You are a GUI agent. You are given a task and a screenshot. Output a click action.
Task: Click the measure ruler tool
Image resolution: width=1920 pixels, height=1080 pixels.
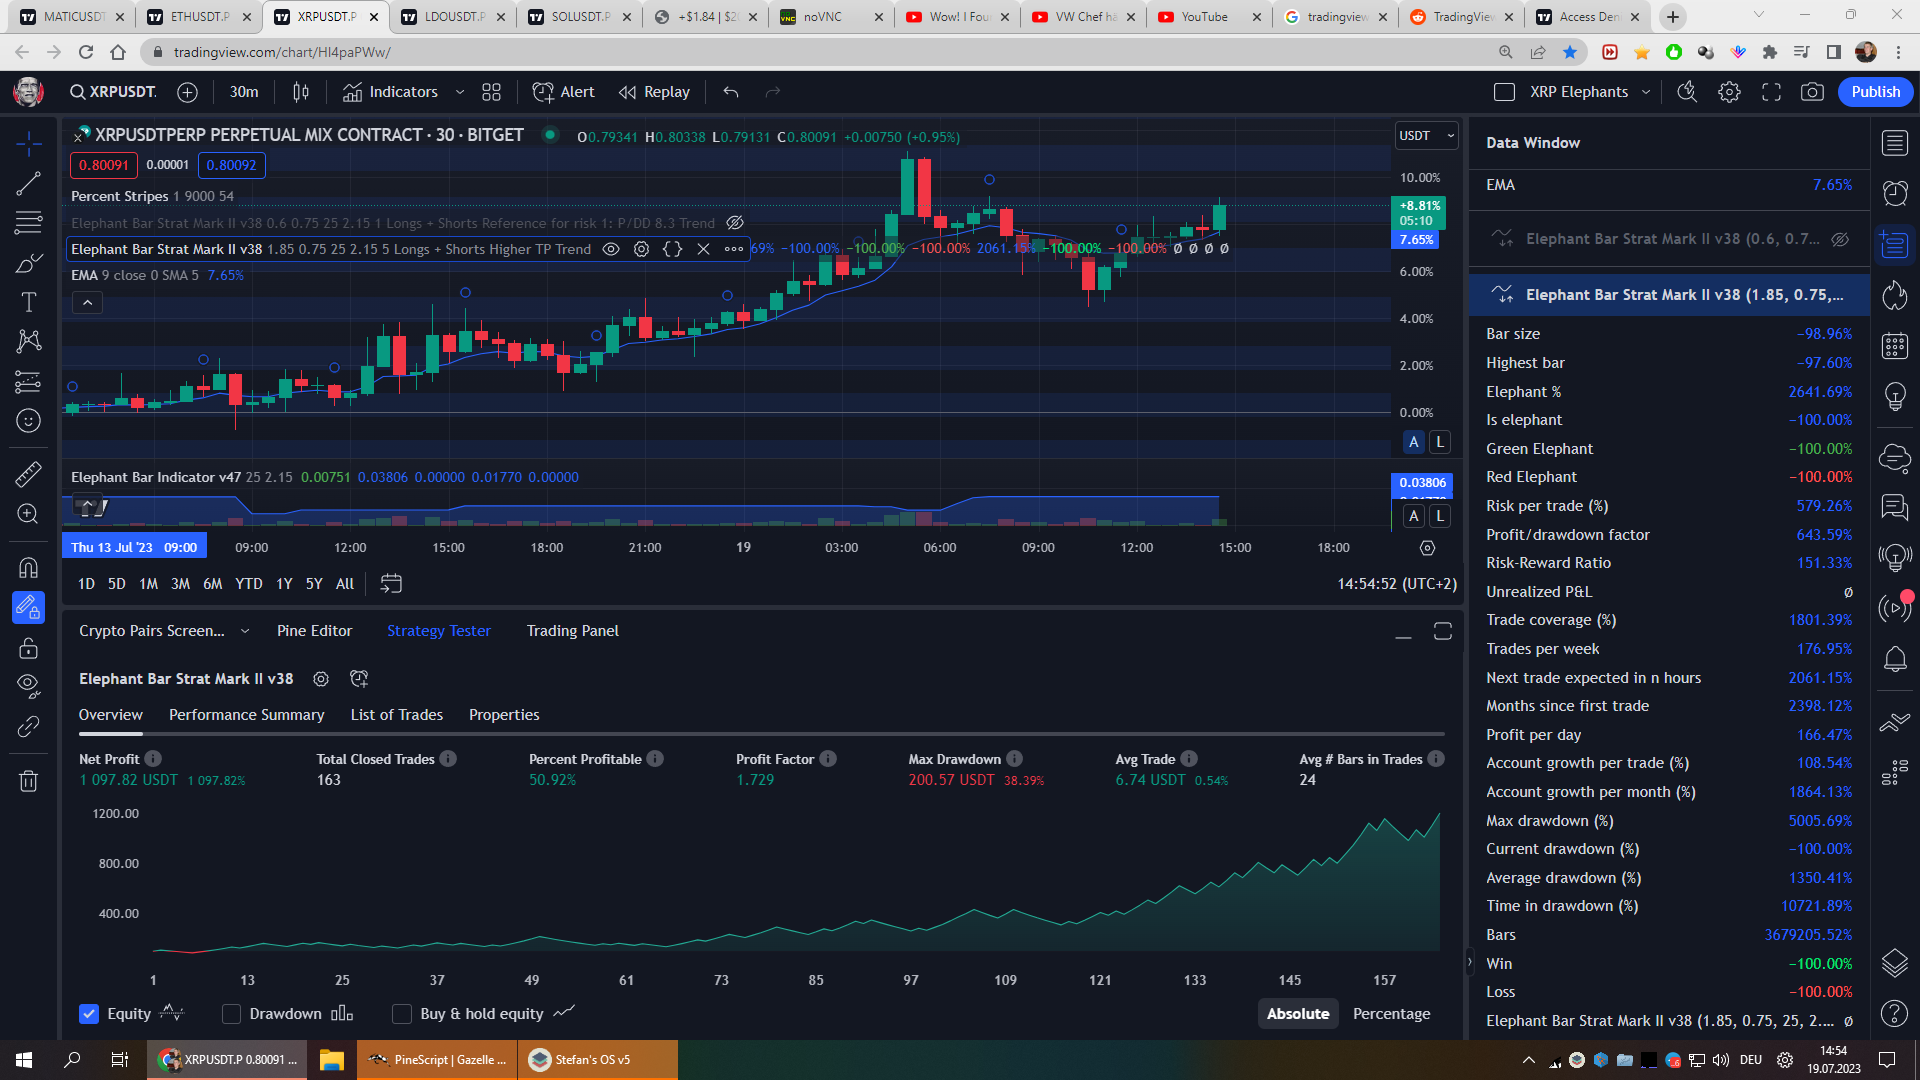pos(28,473)
